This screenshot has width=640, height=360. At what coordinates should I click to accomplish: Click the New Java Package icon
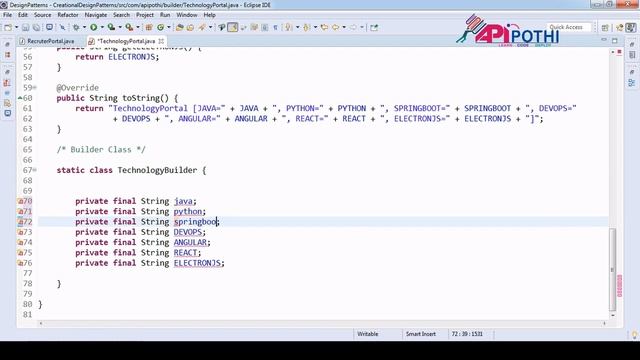tap(149, 27)
